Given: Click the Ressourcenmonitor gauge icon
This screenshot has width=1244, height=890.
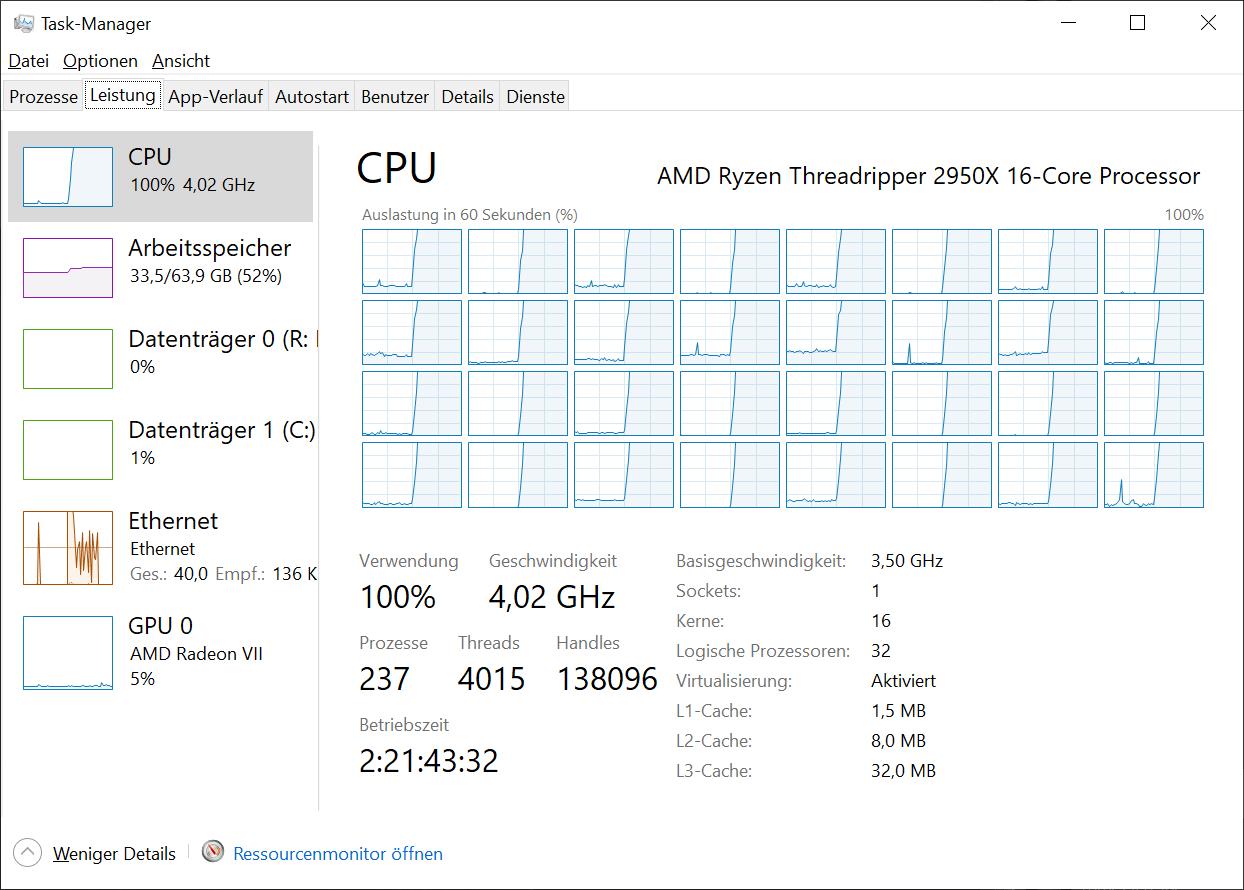Looking at the screenshot, I should click(x=212, y=853).
